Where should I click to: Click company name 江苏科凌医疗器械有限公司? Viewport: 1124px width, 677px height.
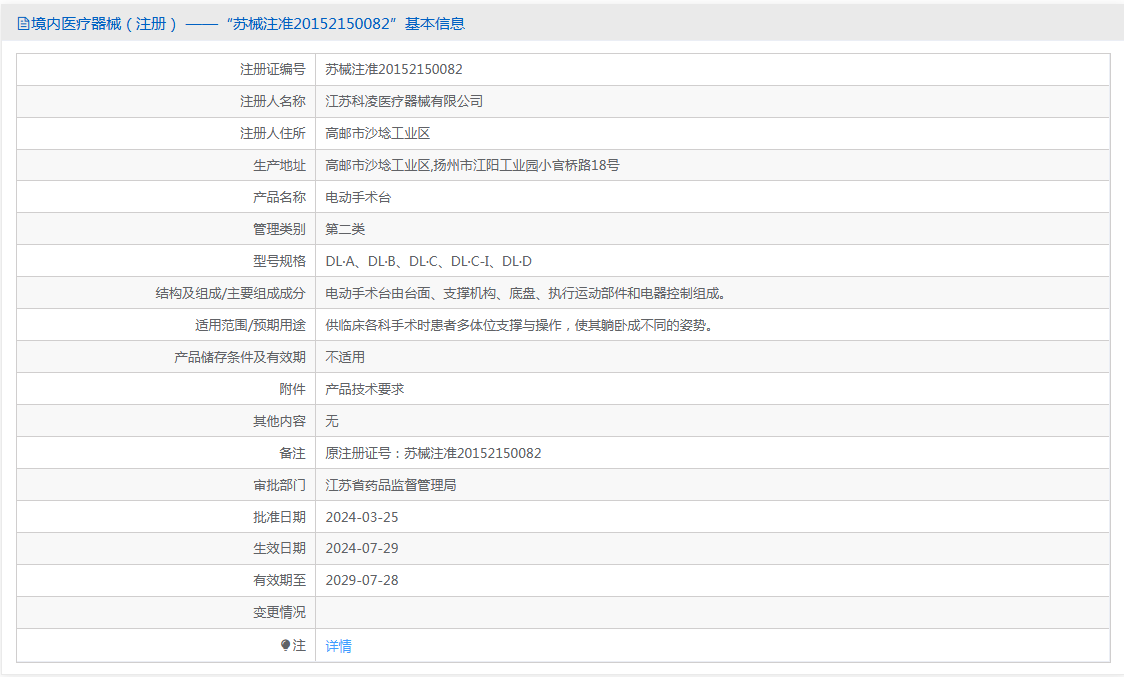[404, 101]
